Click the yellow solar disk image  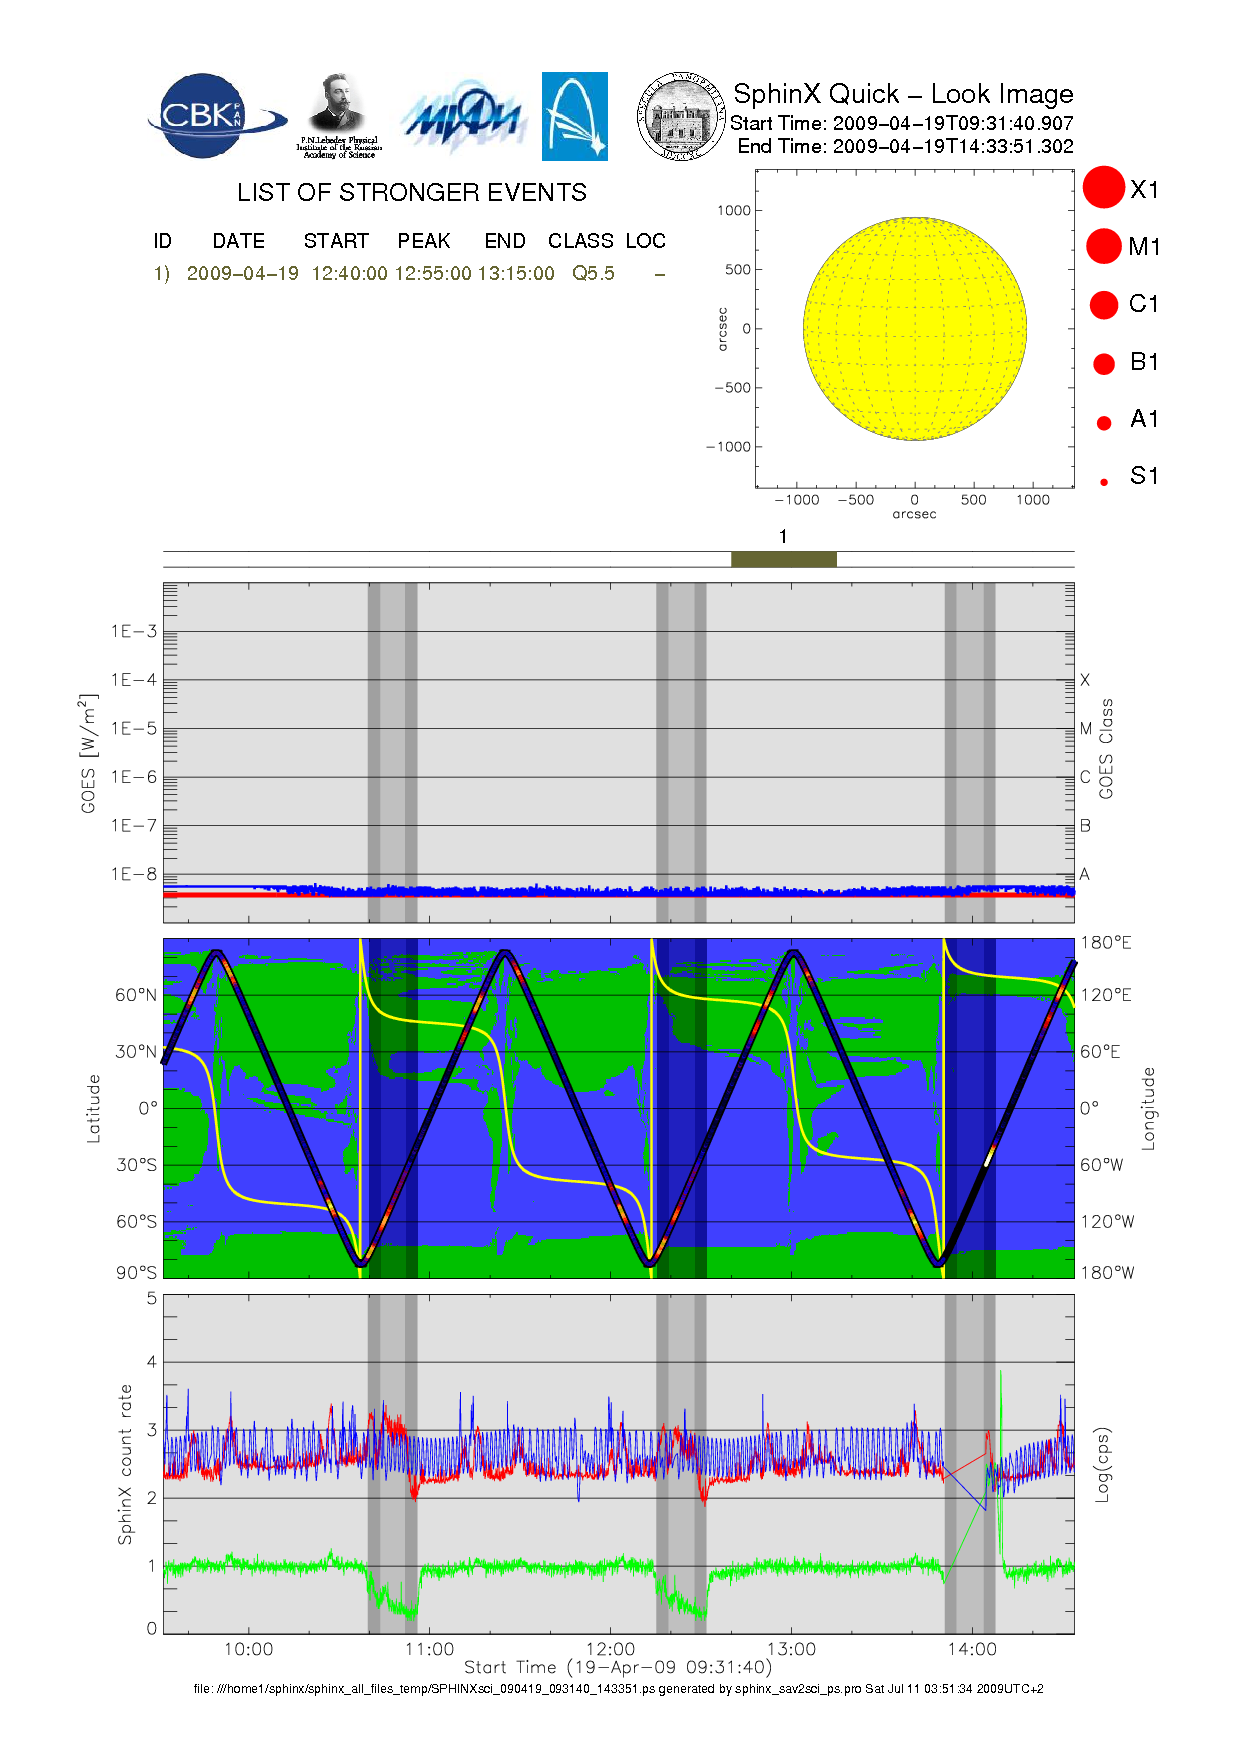pyautogui.click(x=914, y=328)
